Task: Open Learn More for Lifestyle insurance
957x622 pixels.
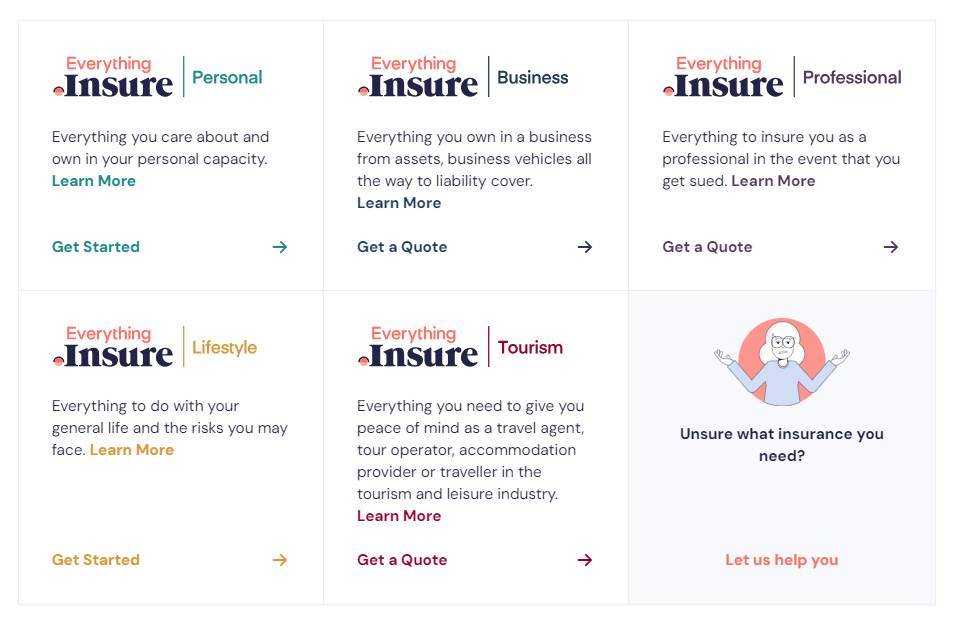Action: coord(132,450)
